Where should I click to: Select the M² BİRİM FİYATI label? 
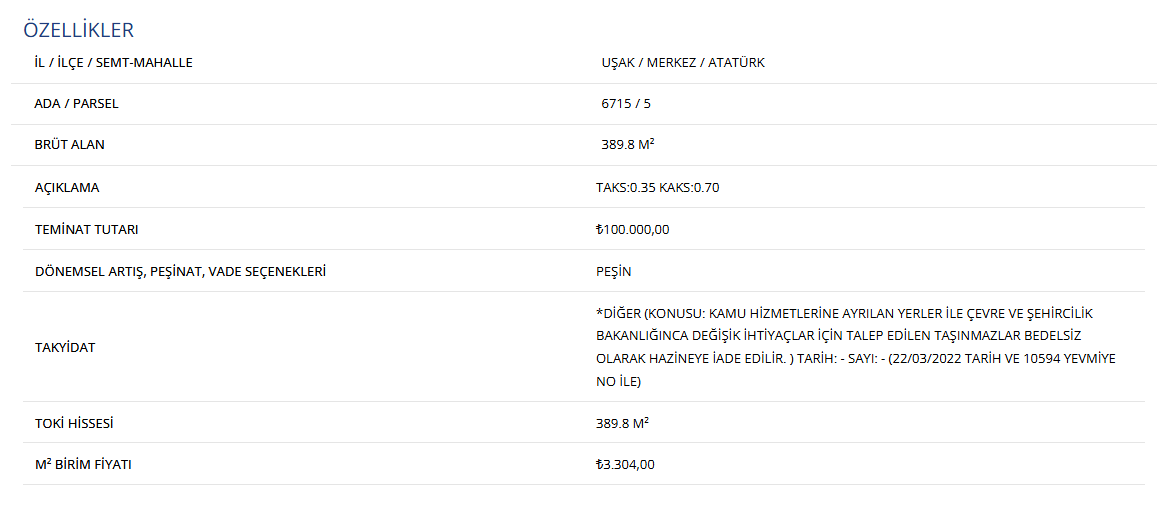[x=83, y=465]
